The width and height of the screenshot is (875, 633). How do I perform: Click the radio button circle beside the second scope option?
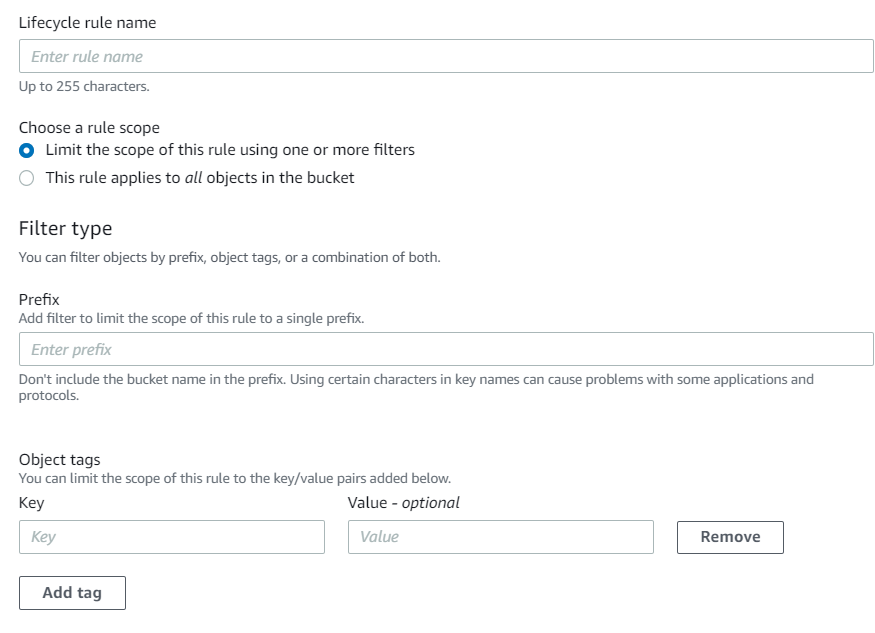tap(27, 177)
